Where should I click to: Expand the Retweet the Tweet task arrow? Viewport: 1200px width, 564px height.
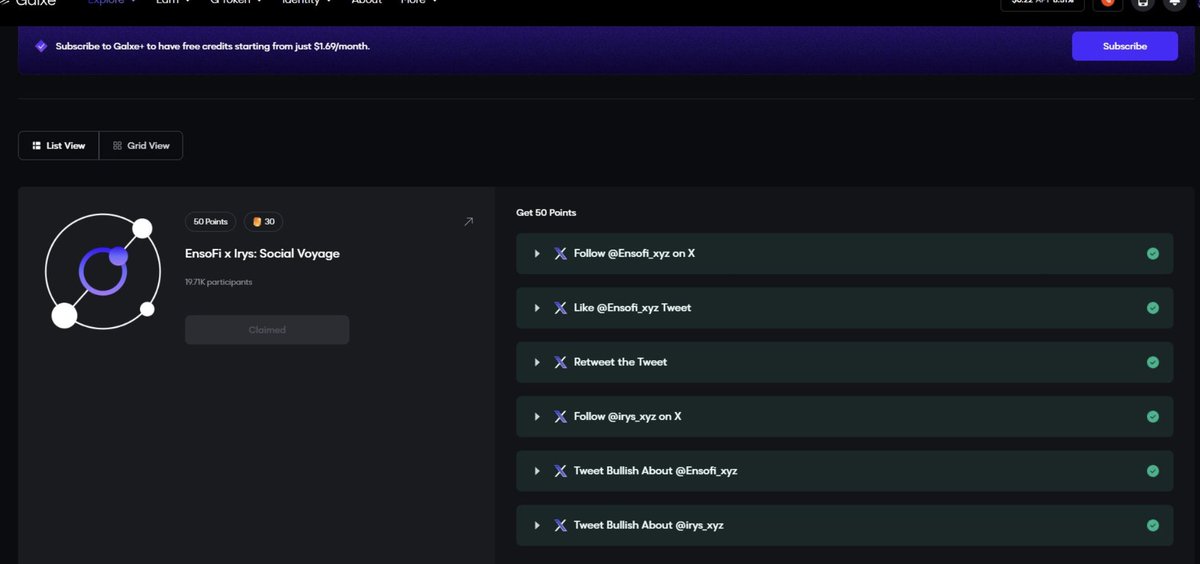537,362
